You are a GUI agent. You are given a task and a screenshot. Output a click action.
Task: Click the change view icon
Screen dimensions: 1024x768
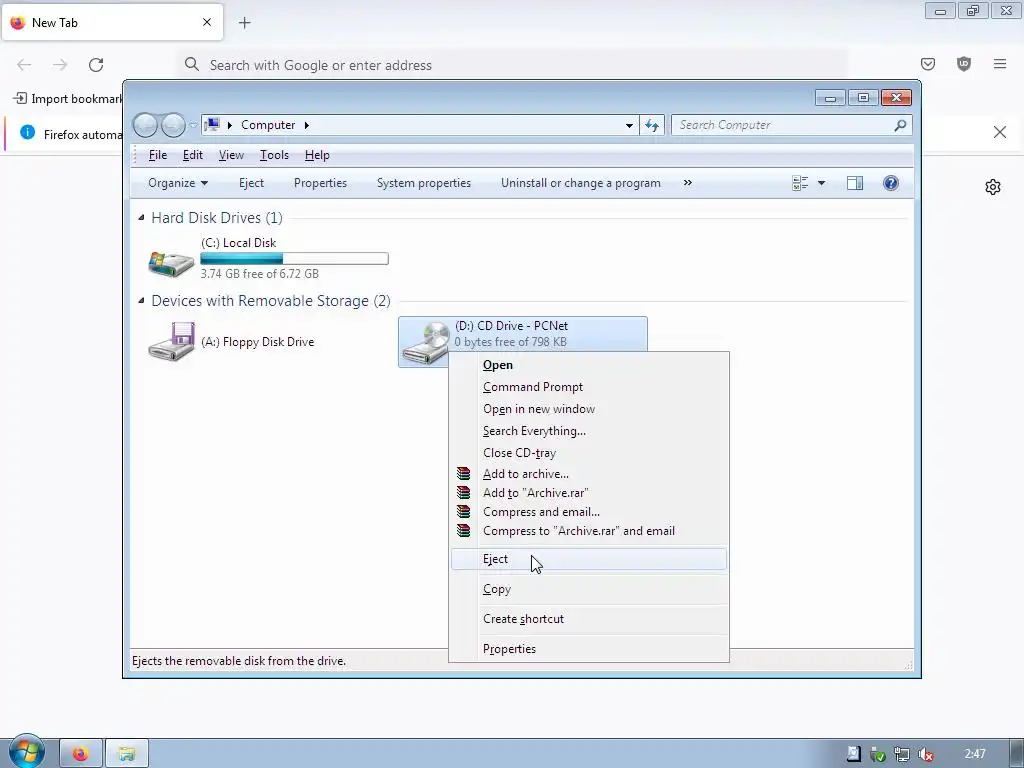click(800, 184)
